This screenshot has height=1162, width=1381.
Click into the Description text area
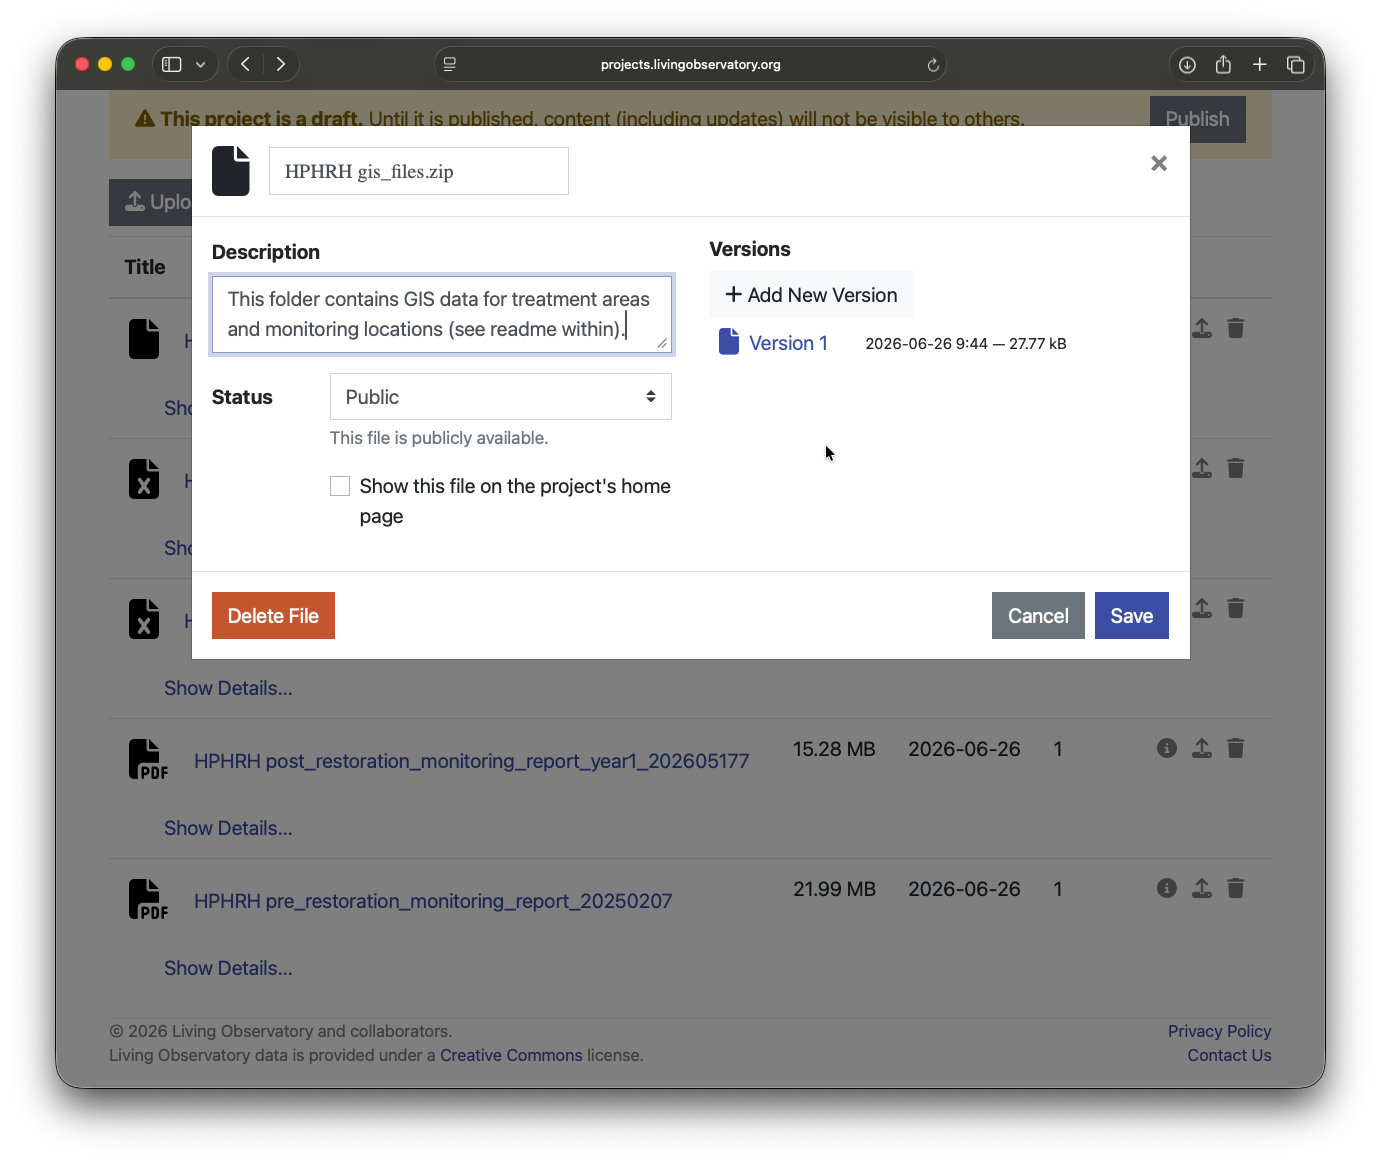pos(442,314)
